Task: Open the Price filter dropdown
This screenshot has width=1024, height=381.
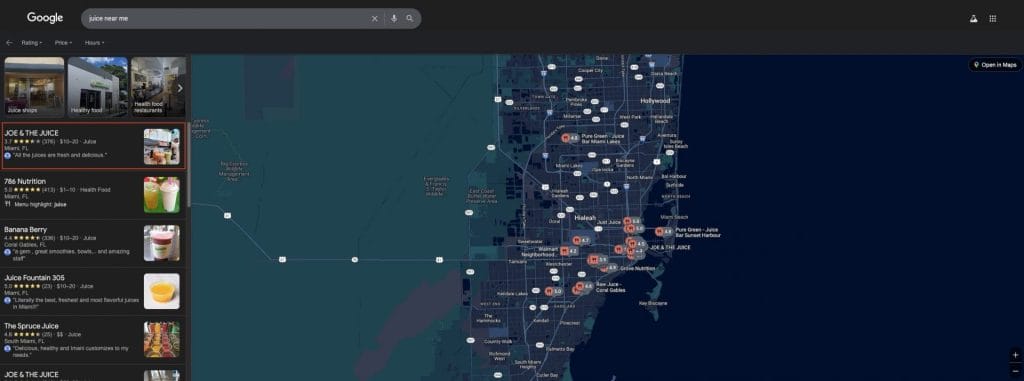Action: point(63,42)
